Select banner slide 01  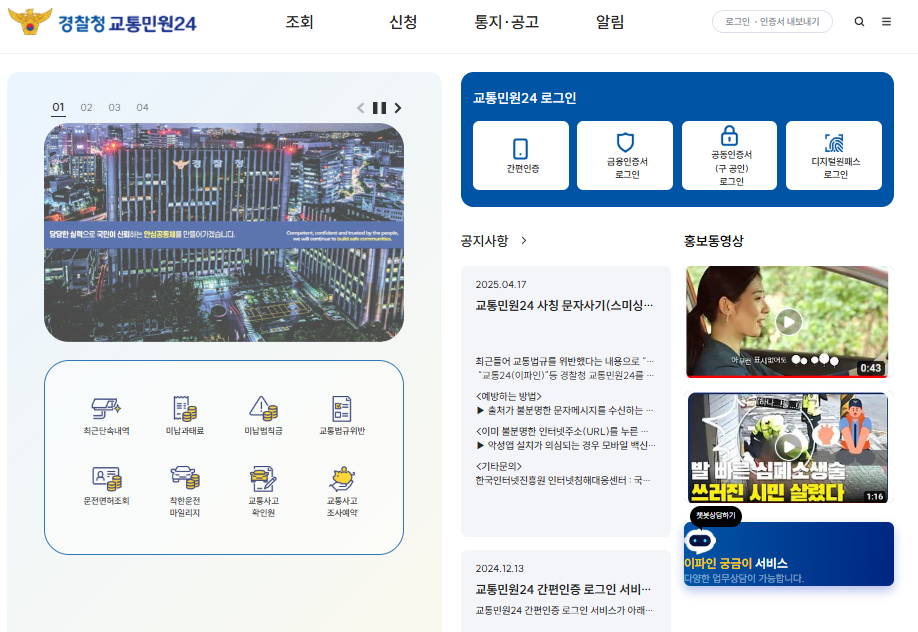[x=58, y=107]
